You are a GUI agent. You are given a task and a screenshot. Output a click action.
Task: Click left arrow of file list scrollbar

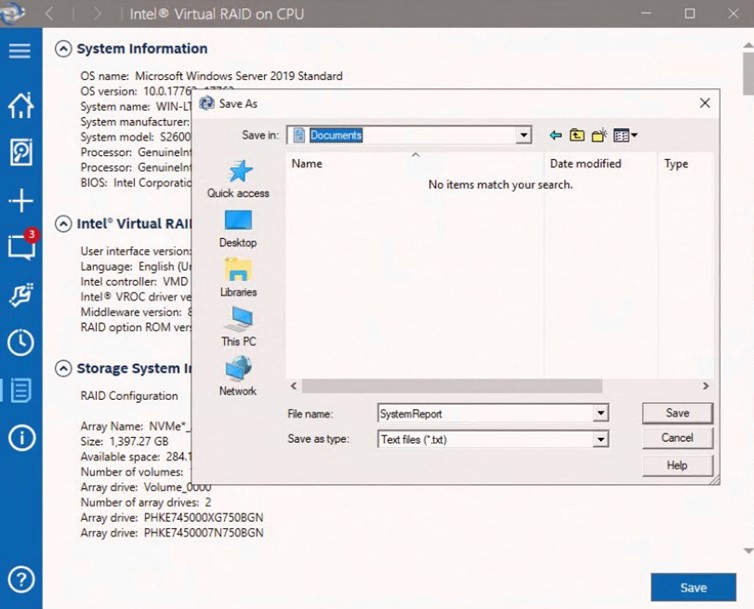[293, 386]
